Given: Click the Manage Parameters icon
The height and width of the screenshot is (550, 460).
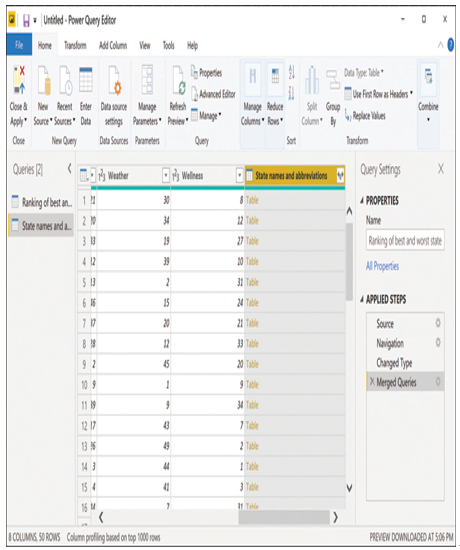Looking at the screenshot, I should click(147, 80).
